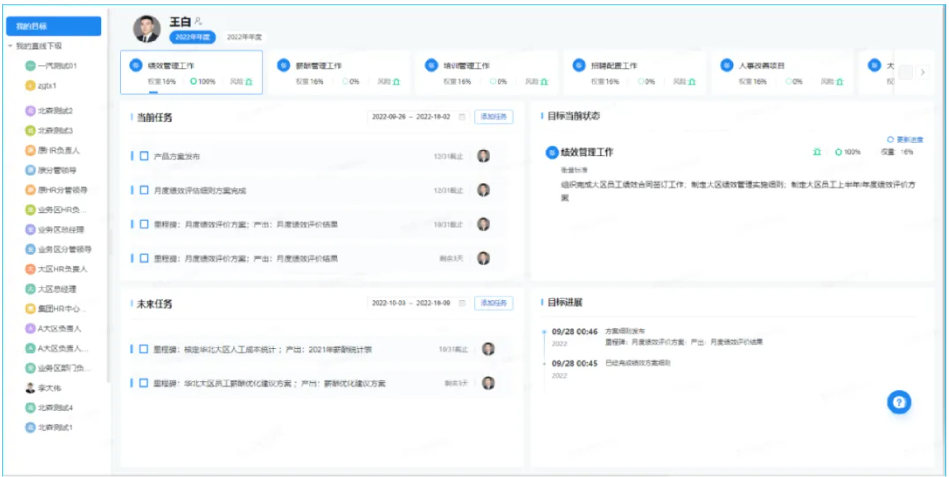Open 2022-10-03 date range picker
Viewport: 949px width, 477px height.
coord(418,303)
